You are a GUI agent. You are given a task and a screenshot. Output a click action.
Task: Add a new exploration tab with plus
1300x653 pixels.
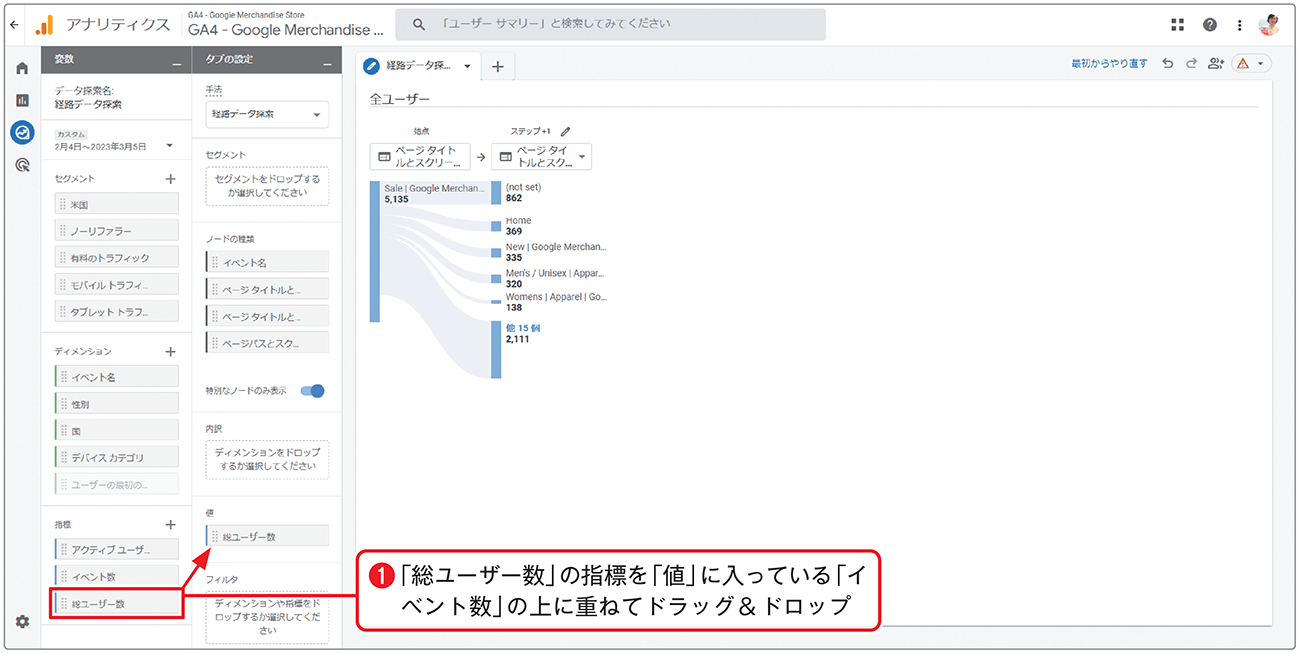497,66
